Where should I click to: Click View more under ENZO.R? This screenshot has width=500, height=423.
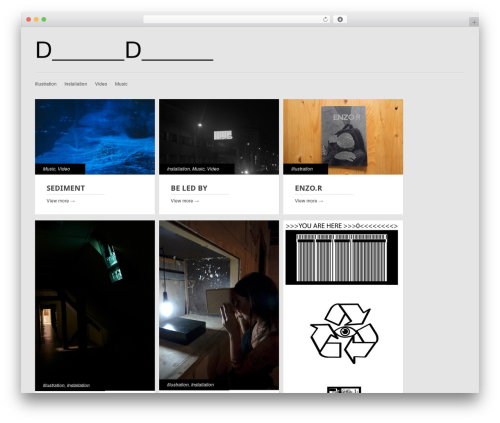pos(309,201)
